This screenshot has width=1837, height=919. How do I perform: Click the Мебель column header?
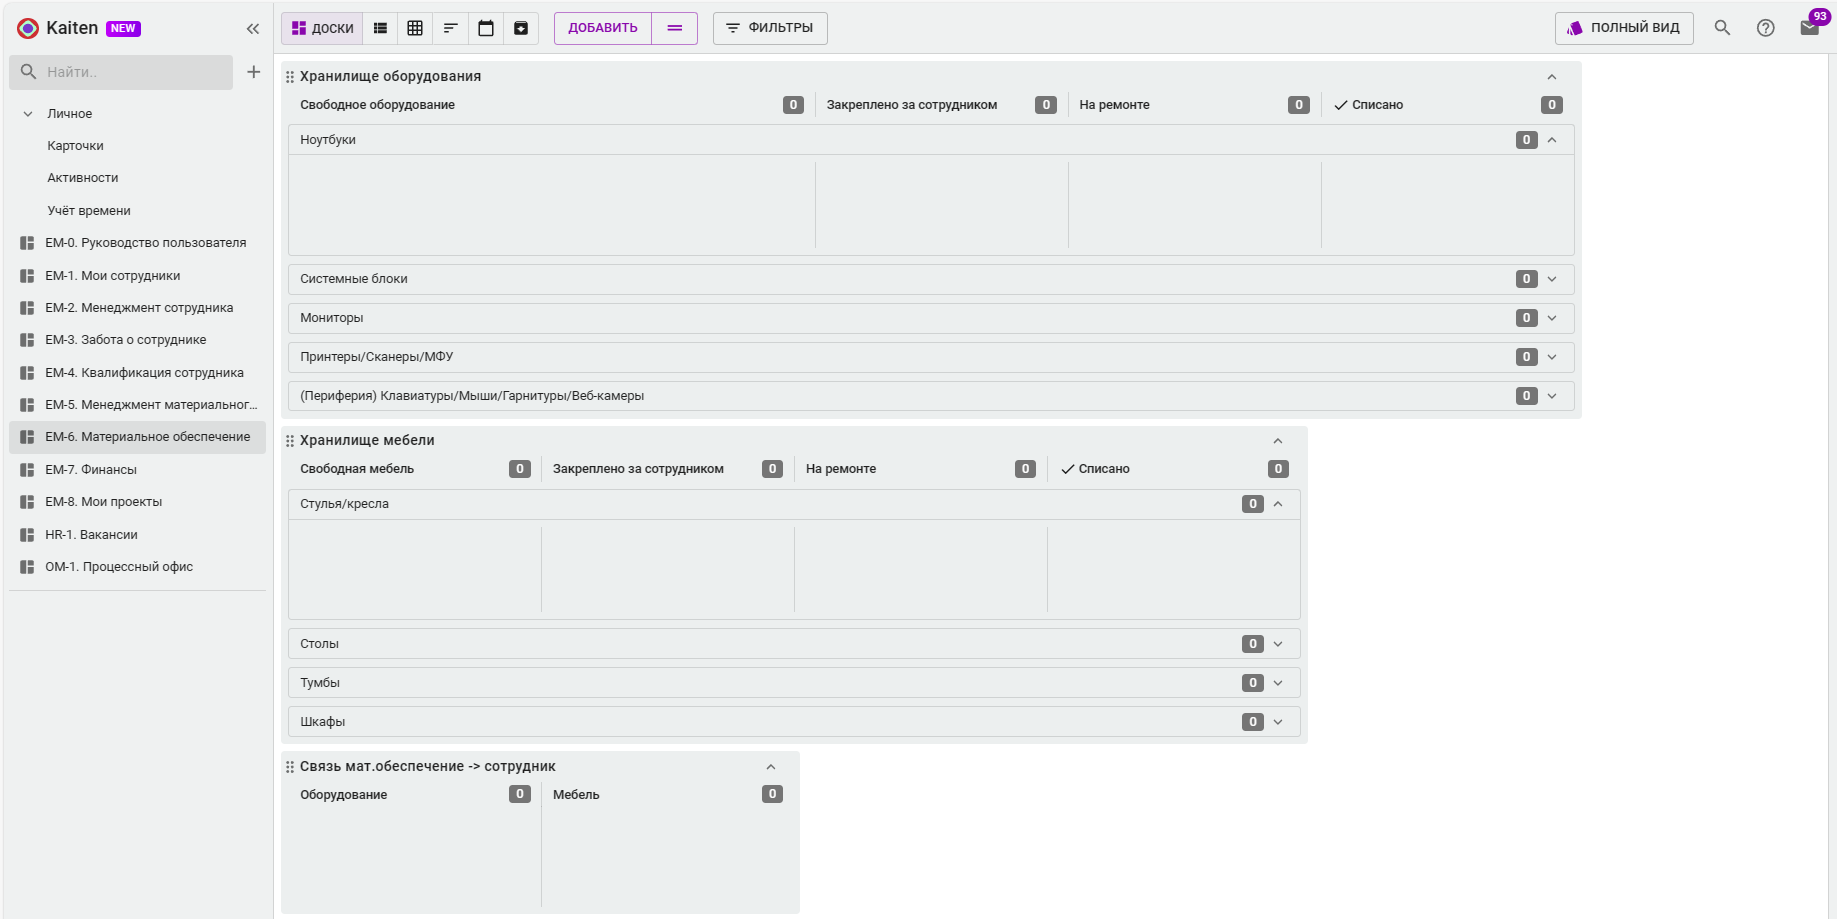pyautogui.click(x=576, y=795)
